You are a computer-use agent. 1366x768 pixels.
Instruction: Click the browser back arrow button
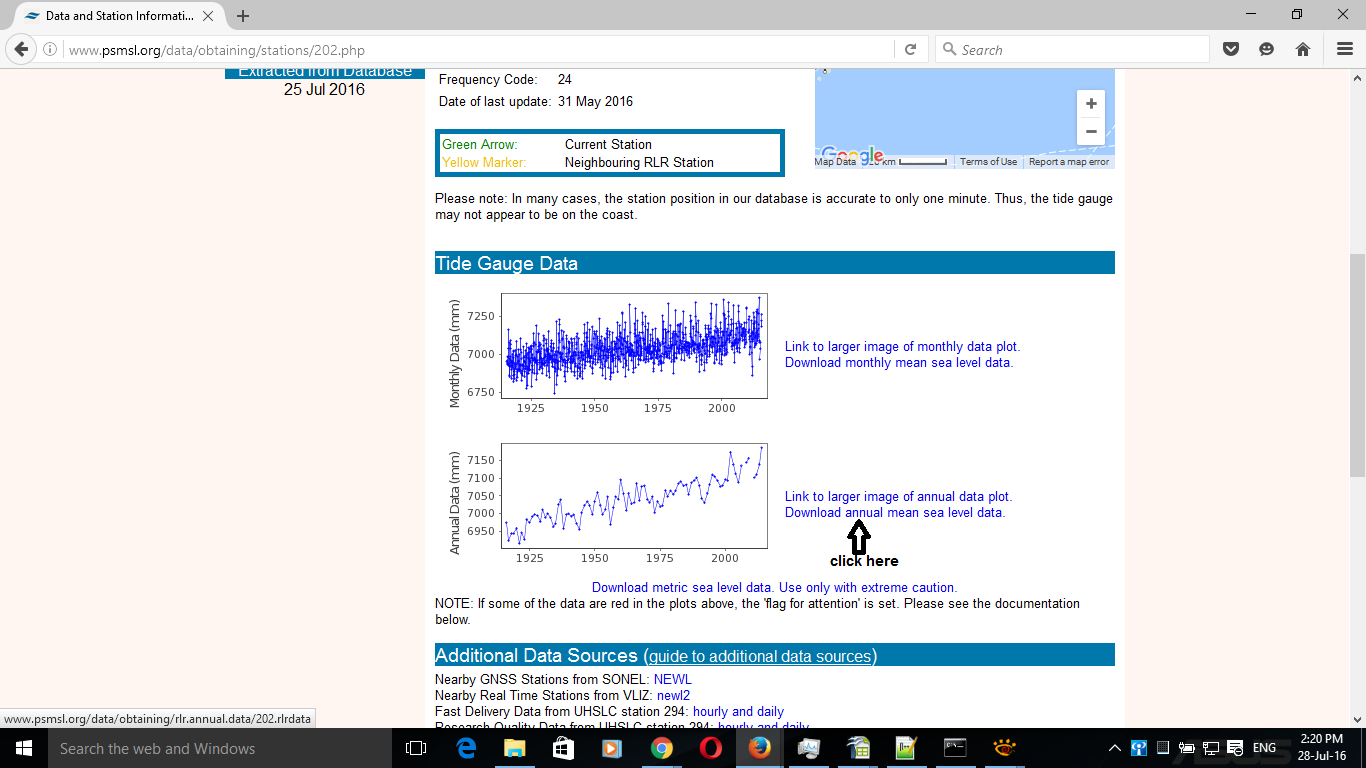click(22, 50)
